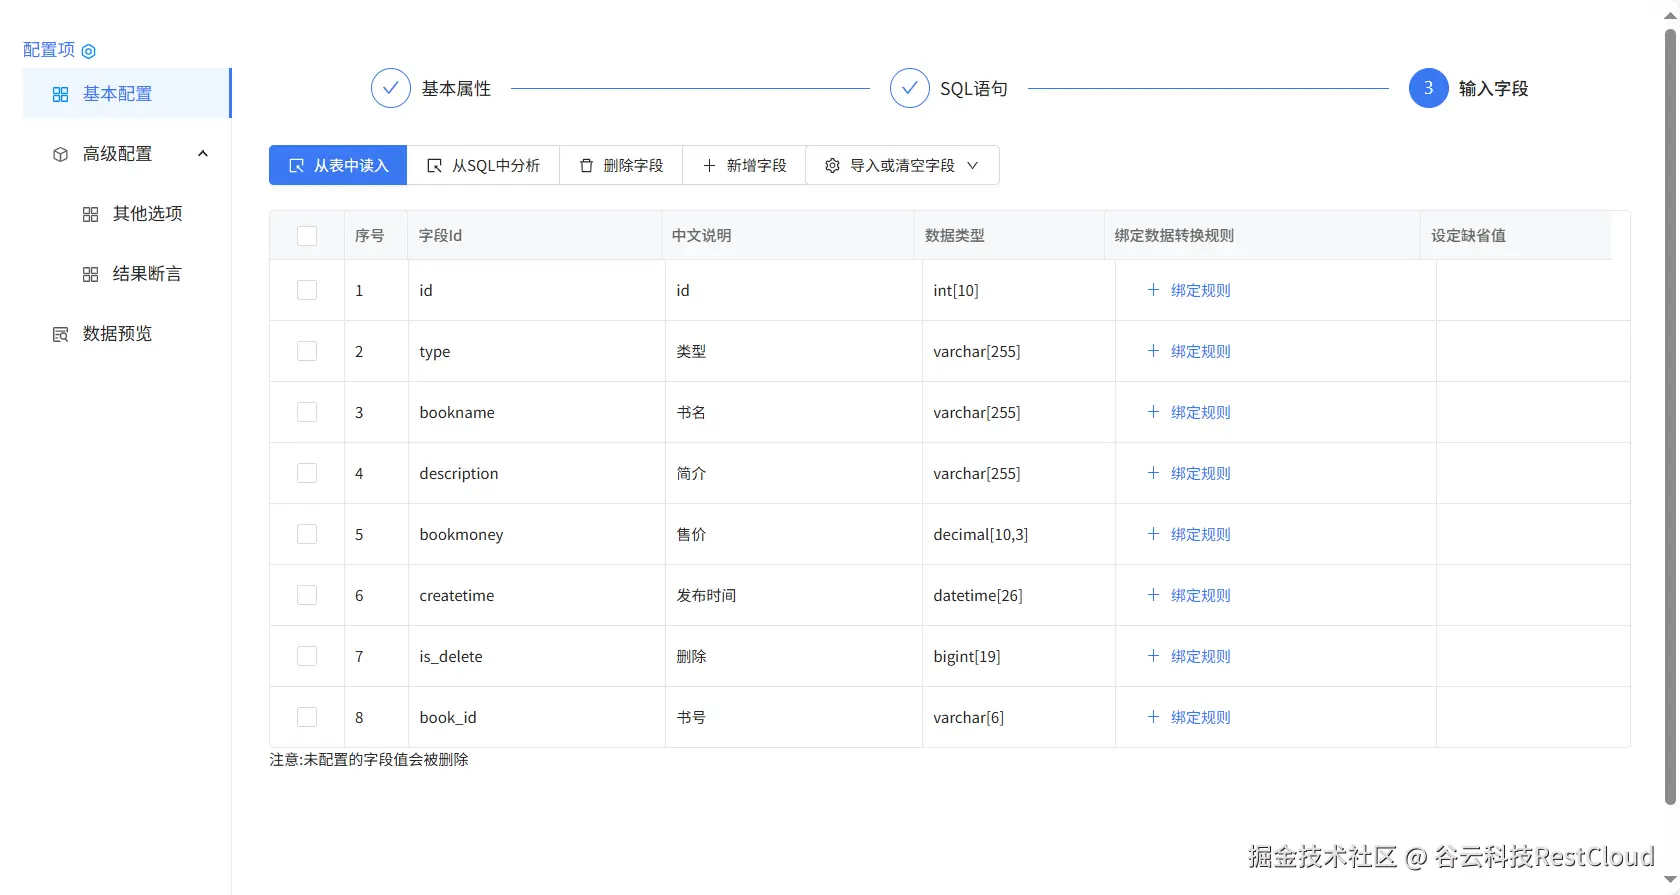The width and height of the screenshot is (1680, 895).
Task: Click 绑定规则 link for createtime row
Action: (1201, 595)
